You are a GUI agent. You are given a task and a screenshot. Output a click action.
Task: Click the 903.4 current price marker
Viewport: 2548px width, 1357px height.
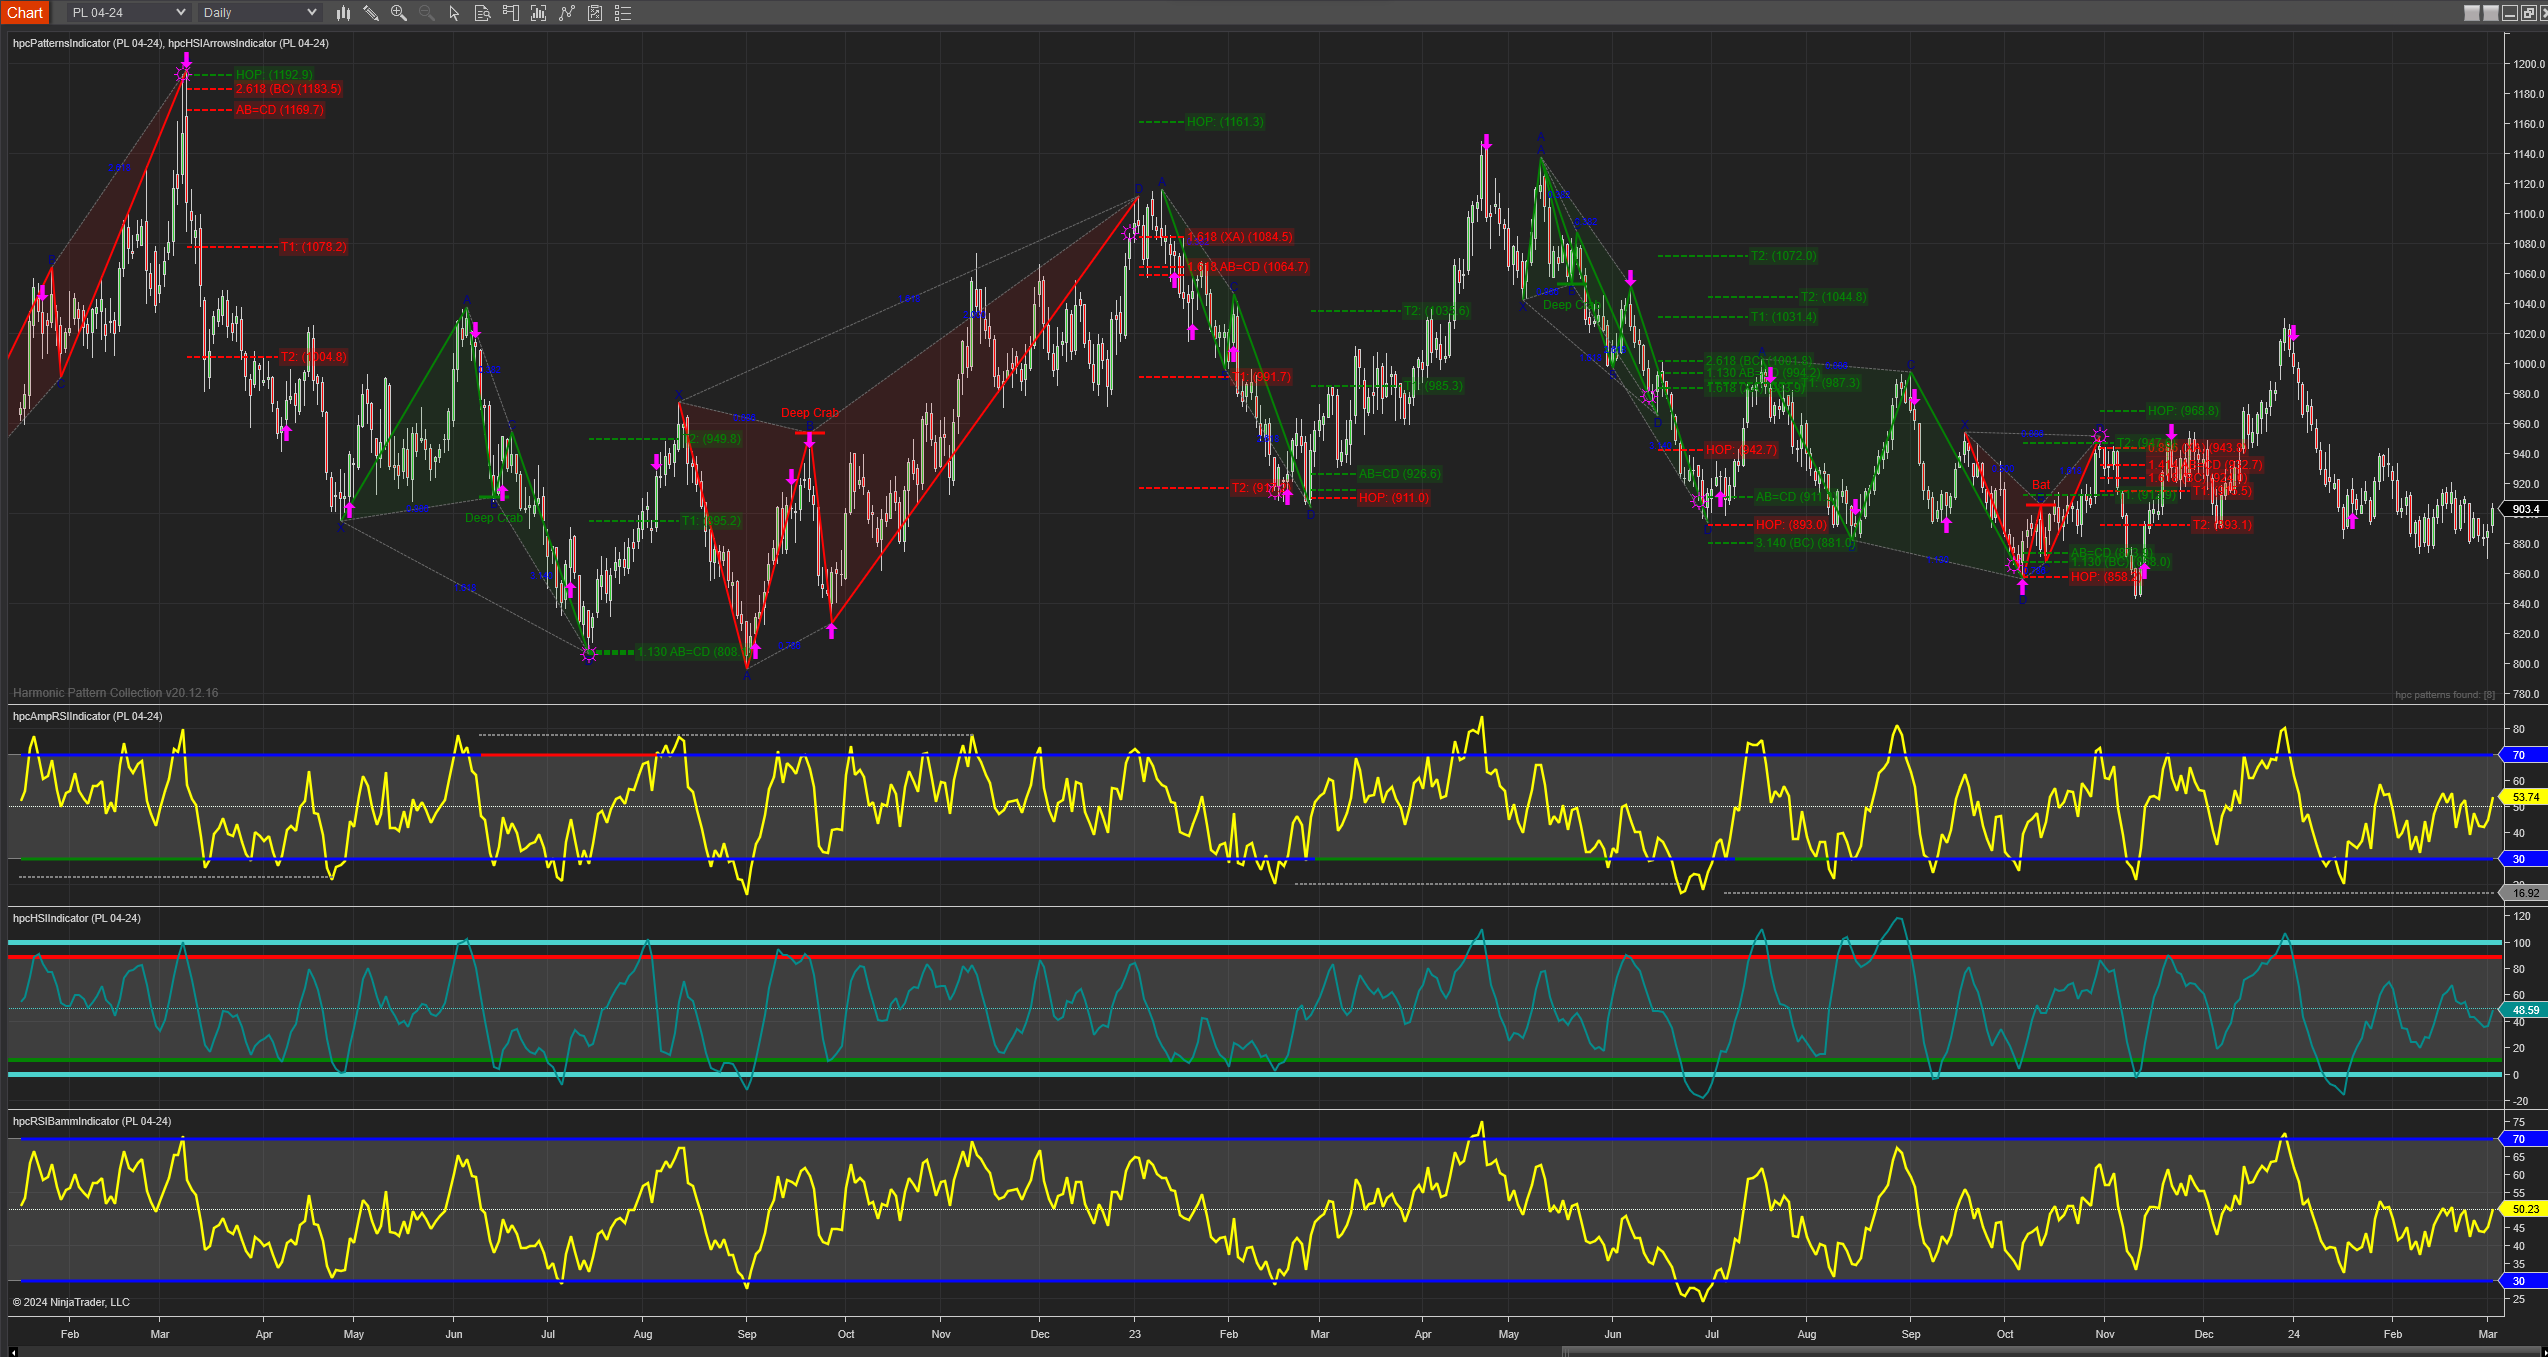click(x=2525, y=509)
